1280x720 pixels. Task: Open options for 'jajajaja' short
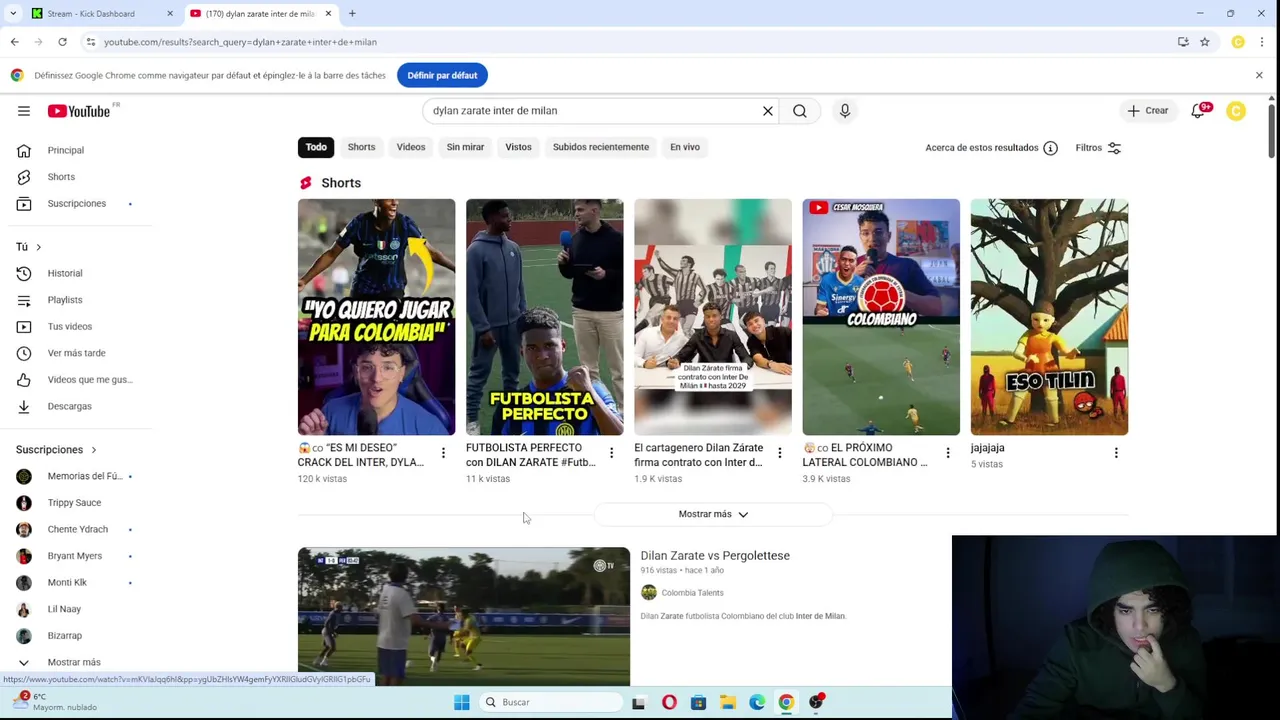(x=1116, y=453)
